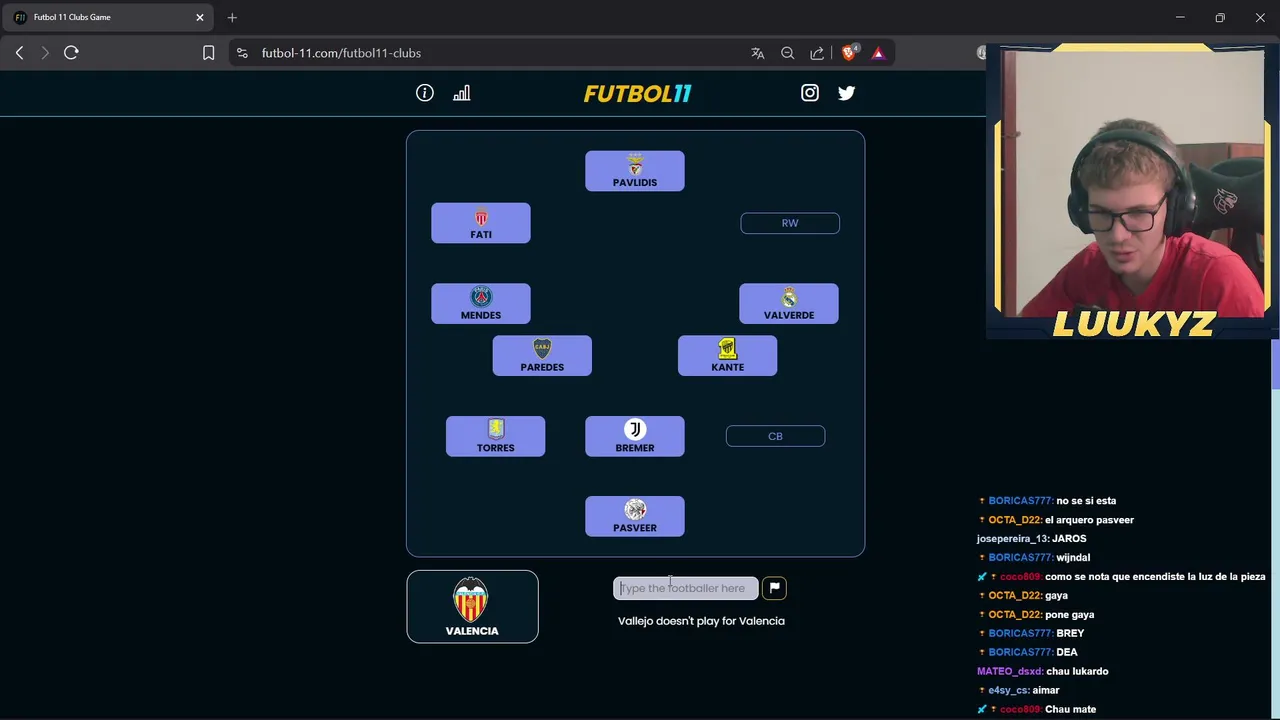Click chat message 'DEA'

point(1066,652)
